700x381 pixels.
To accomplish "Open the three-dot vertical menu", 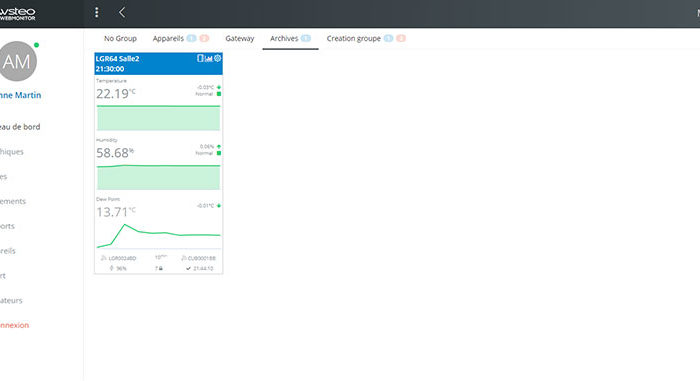I will pyautogui.click(x=96, y=13).
